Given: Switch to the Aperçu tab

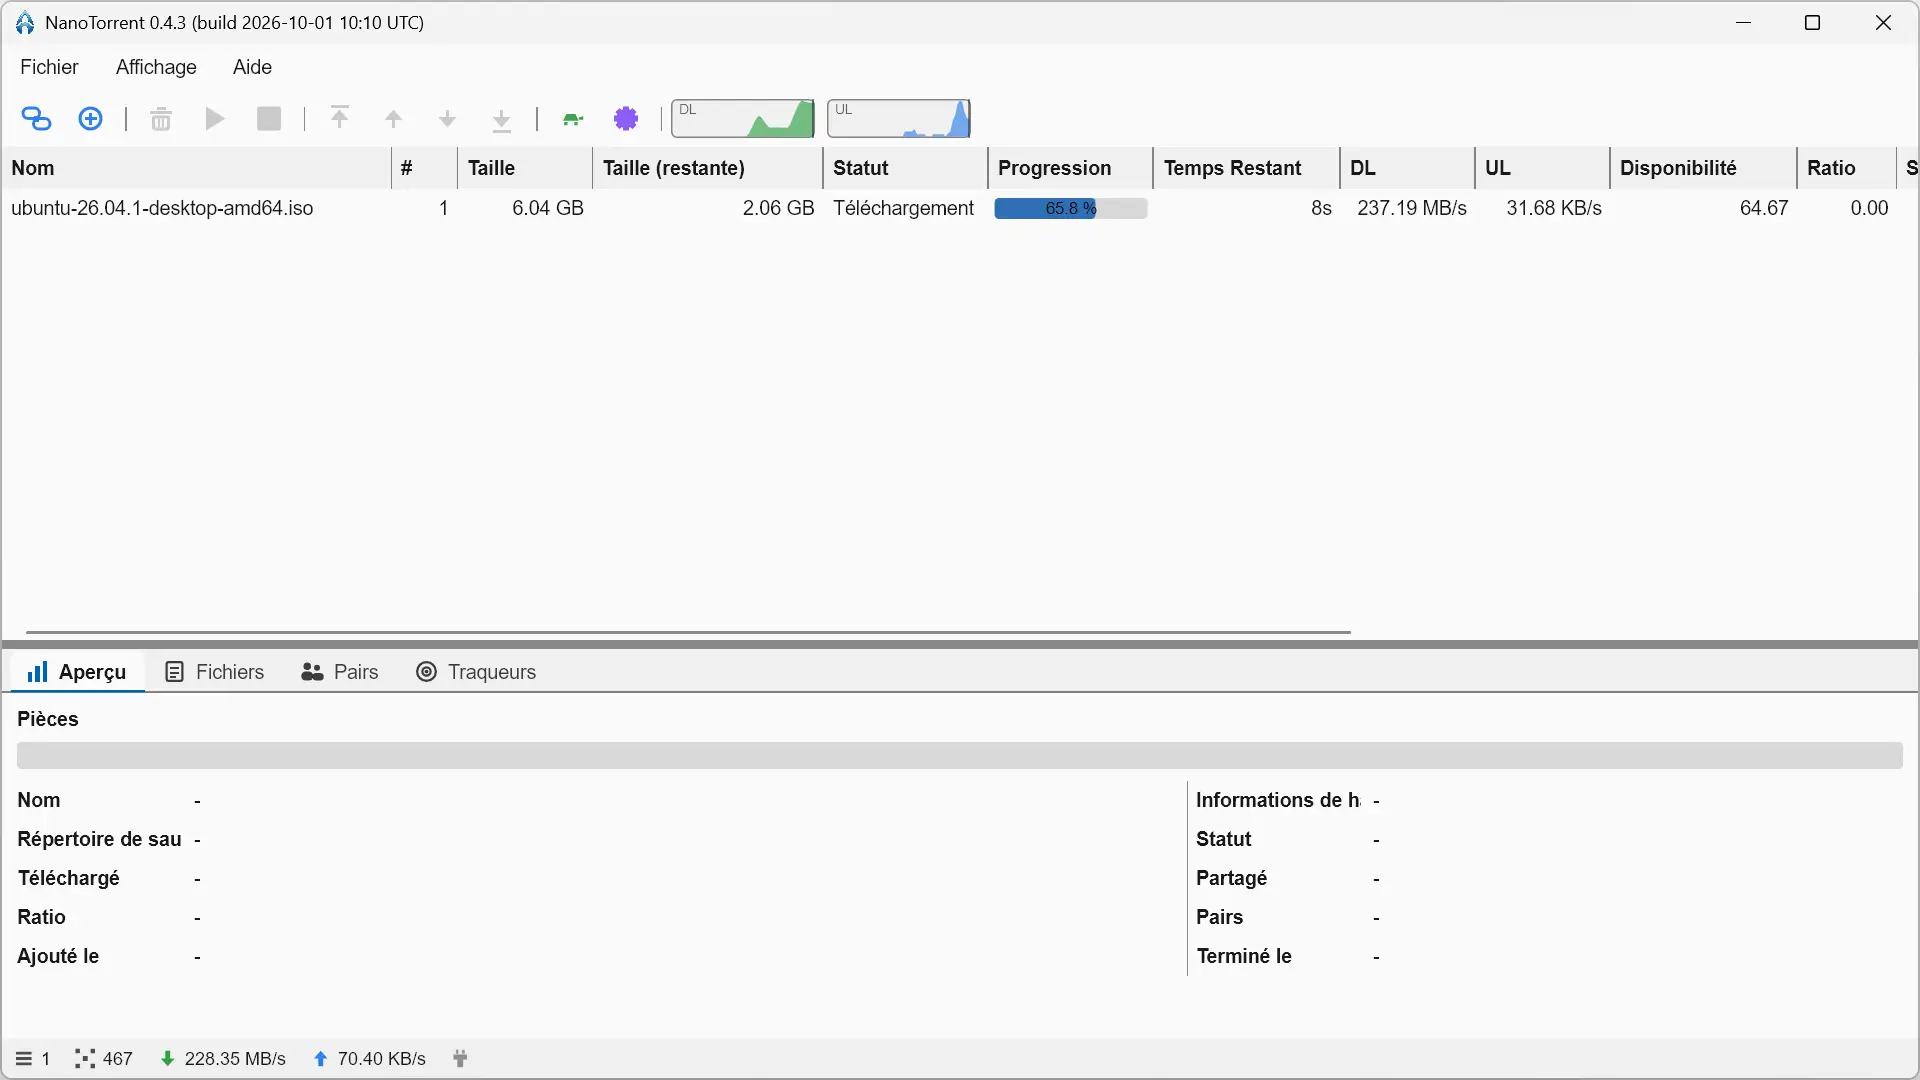Looking at the screenshot, I should coord(78,672).
